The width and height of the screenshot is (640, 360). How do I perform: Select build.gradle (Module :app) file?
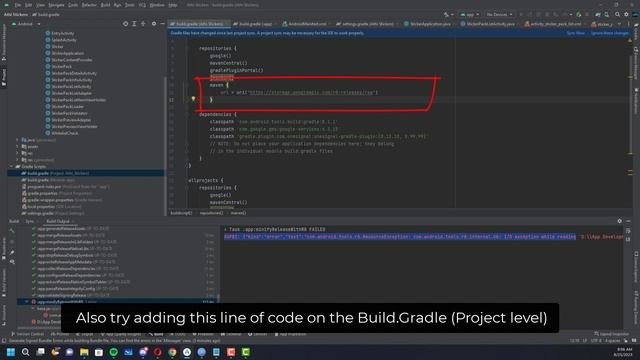tap(48, 180)
